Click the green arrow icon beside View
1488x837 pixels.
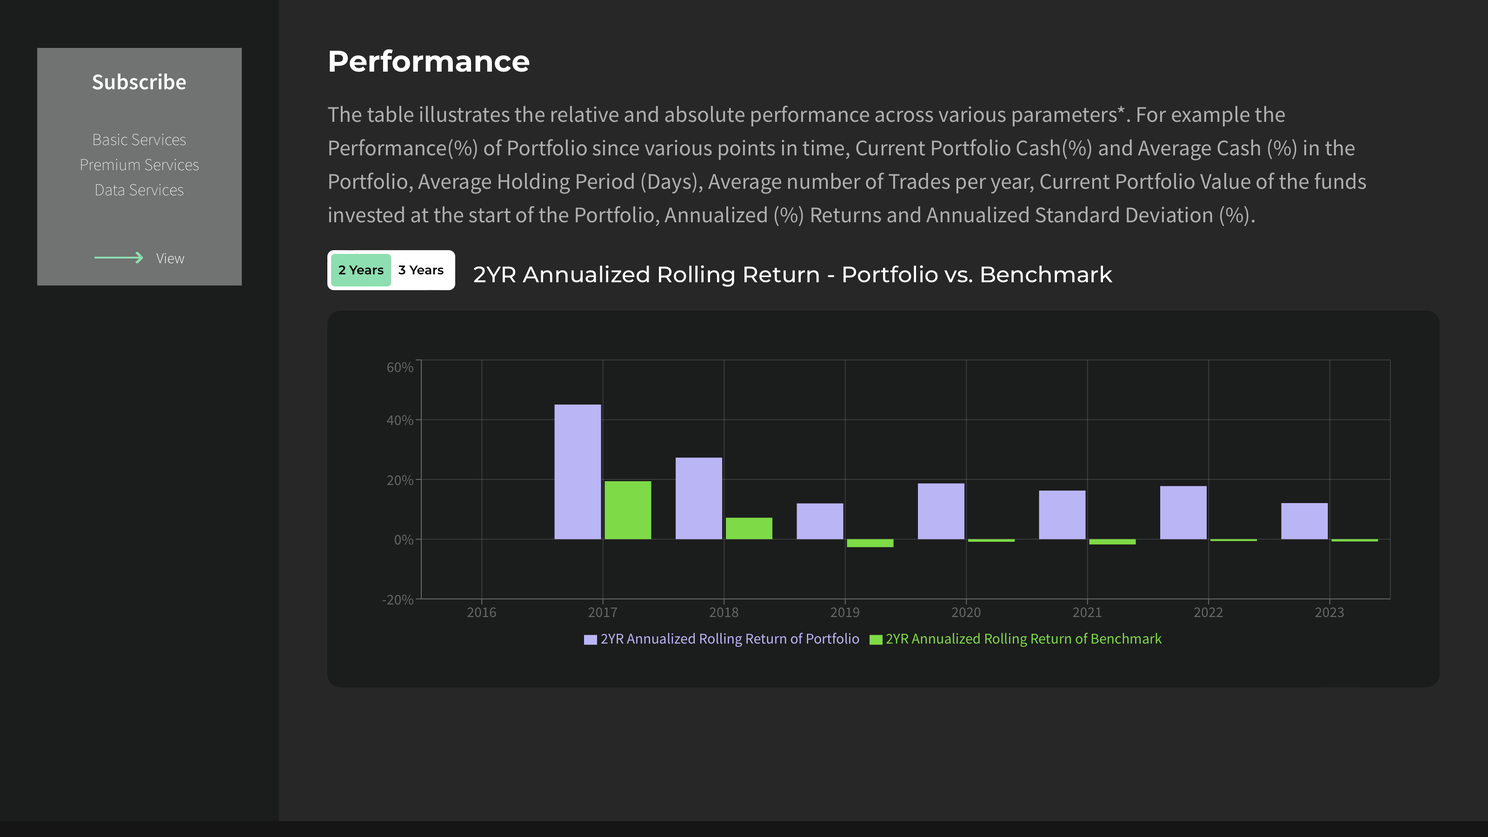119,258
